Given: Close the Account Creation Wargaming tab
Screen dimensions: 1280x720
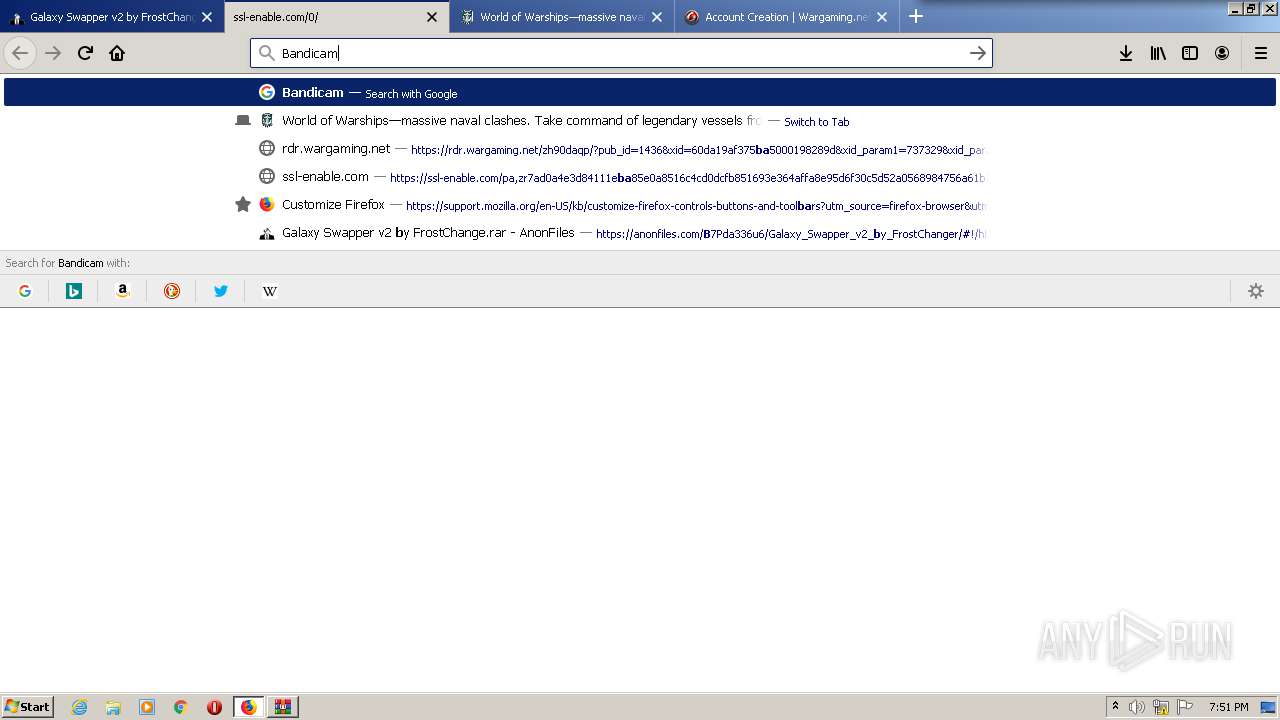Looking at the screenshot, I should [882, 17].
